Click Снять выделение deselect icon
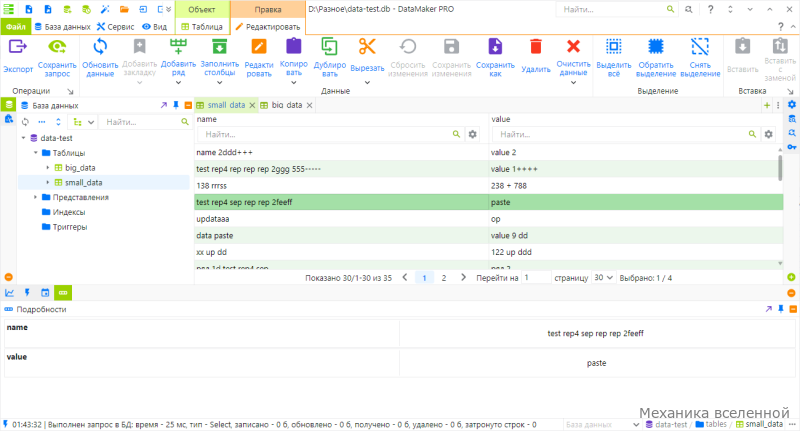 (x=700, y=47)
